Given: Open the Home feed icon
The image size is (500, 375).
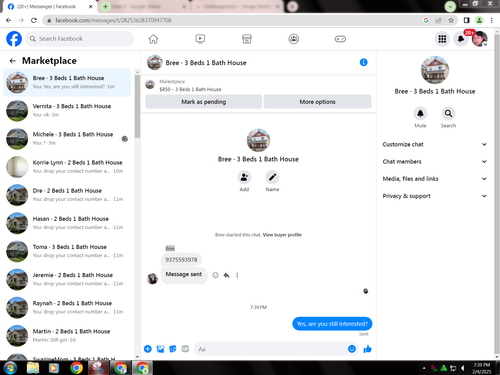Looking at the screenshot, I should (153, 39).
